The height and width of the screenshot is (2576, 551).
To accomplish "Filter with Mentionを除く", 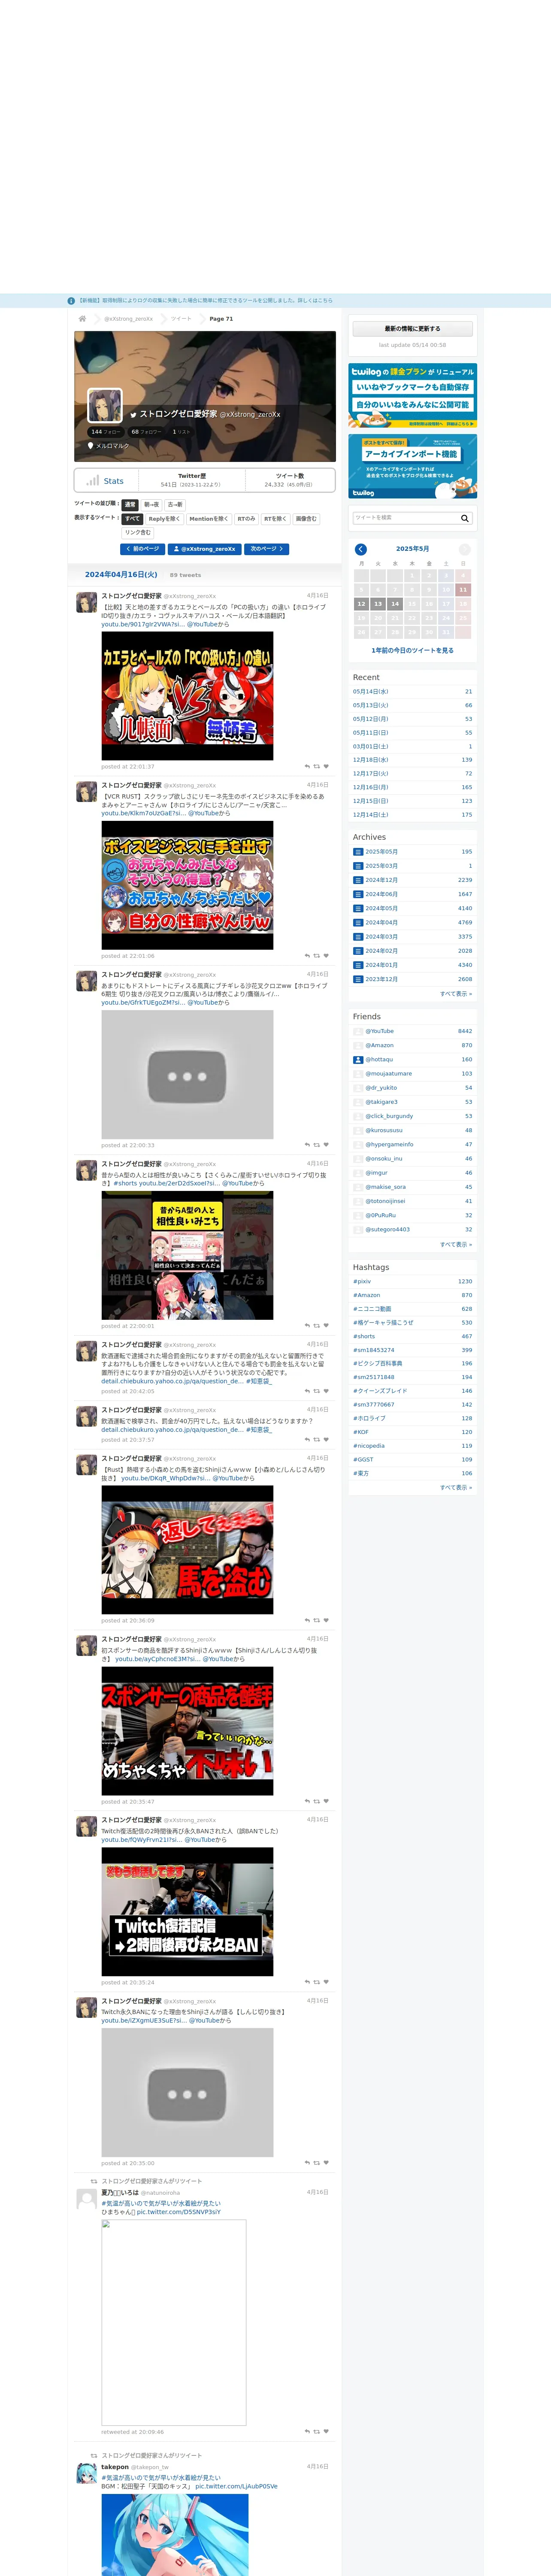I will tap(208, 519).
